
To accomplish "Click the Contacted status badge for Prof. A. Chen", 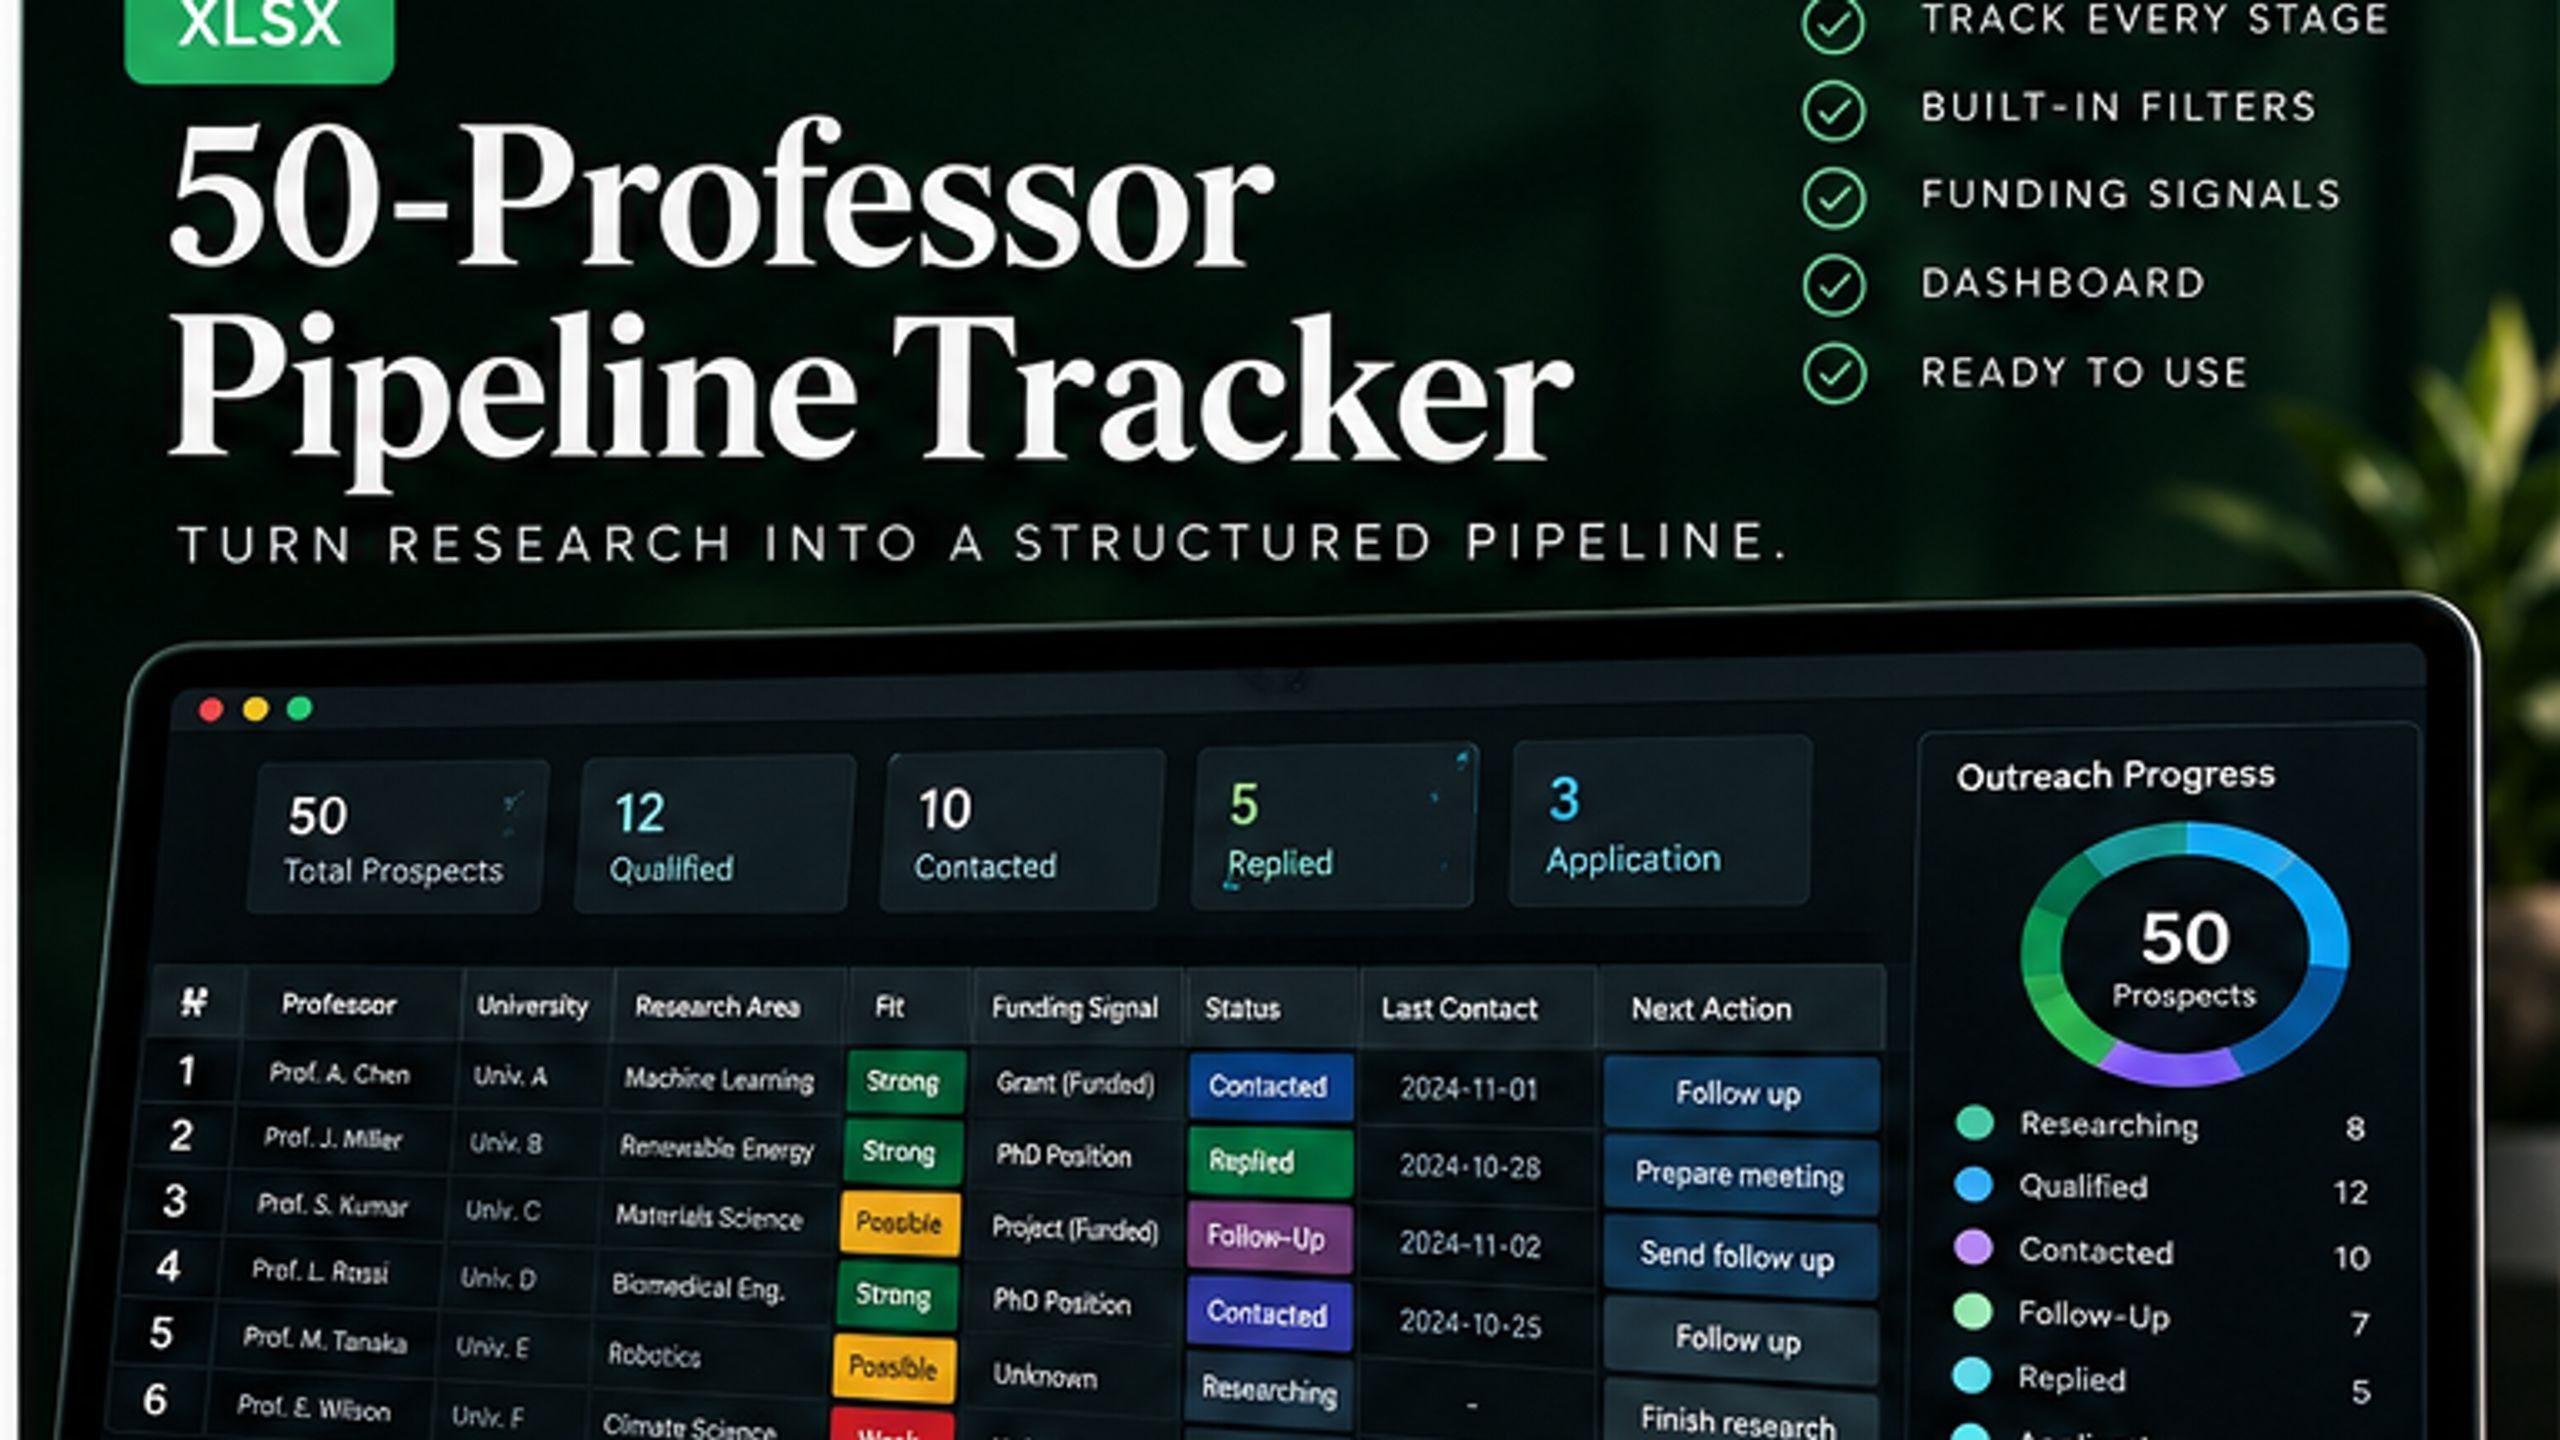I will click(x=1270, y=1086).
